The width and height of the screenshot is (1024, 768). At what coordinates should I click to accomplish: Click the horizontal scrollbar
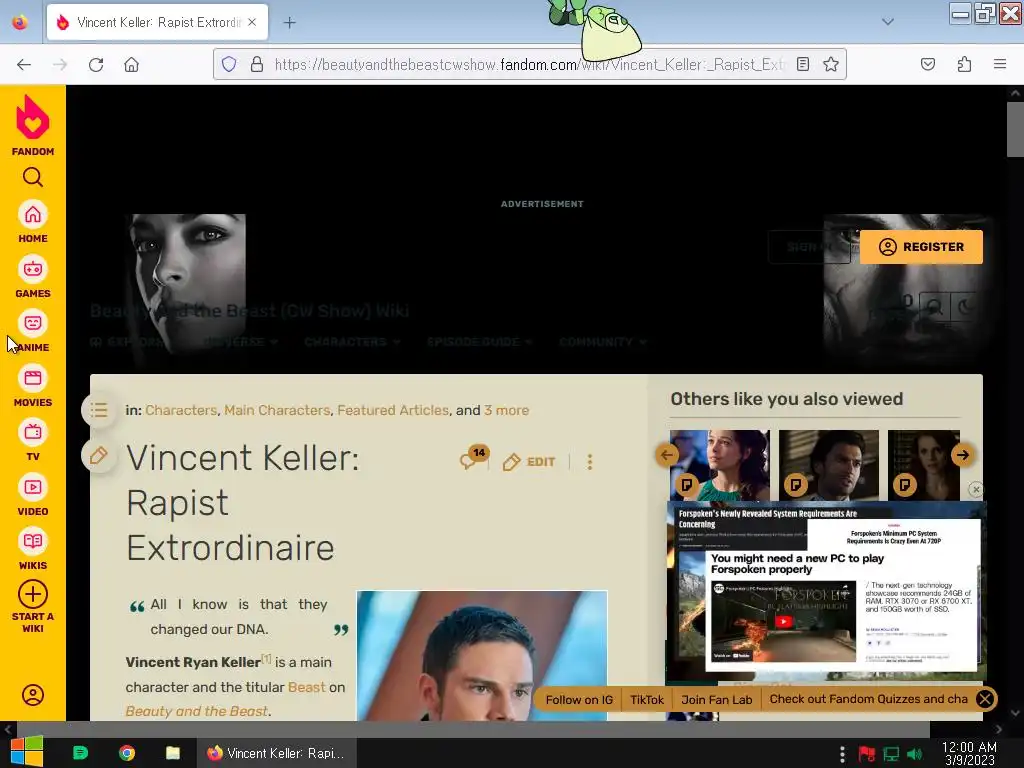tap(473, 729)
